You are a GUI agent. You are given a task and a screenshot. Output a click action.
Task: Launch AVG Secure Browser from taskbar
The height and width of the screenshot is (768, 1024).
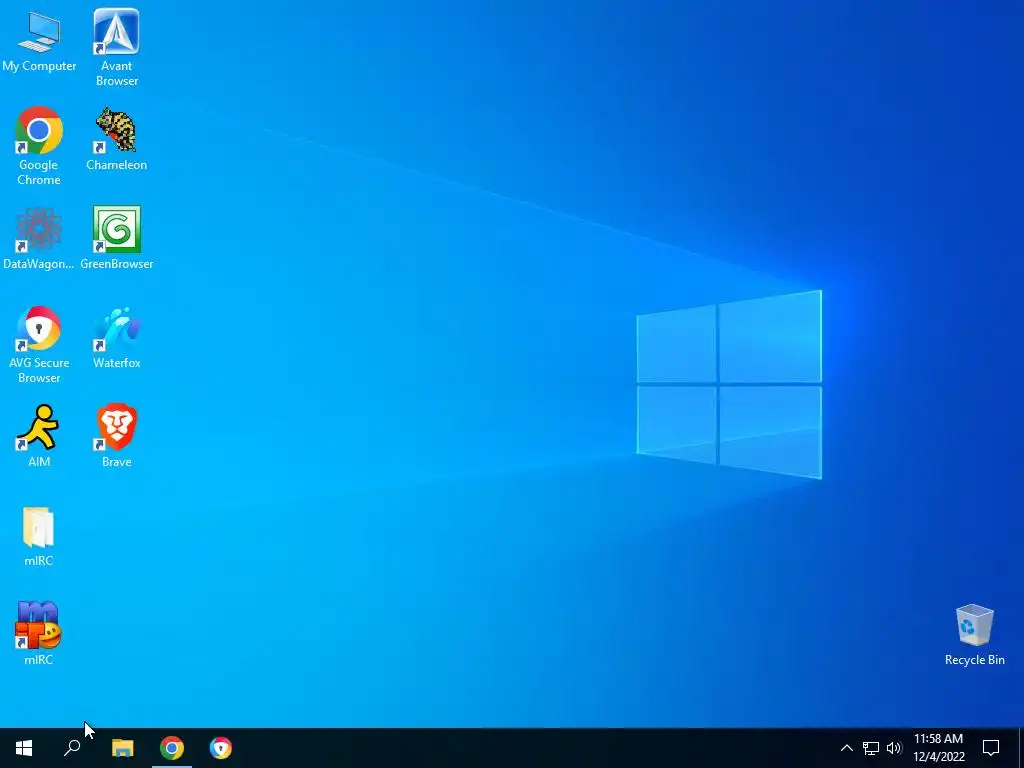221,748
